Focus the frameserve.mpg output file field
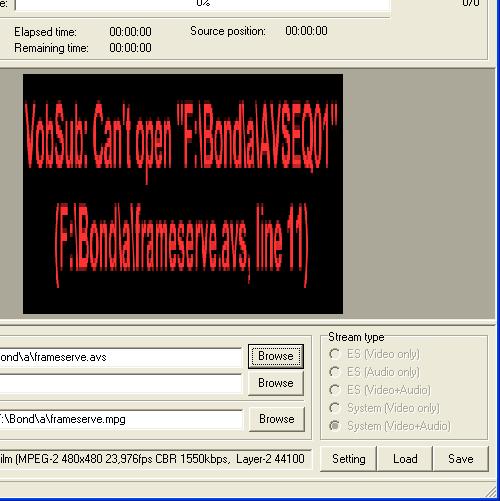 121,419
